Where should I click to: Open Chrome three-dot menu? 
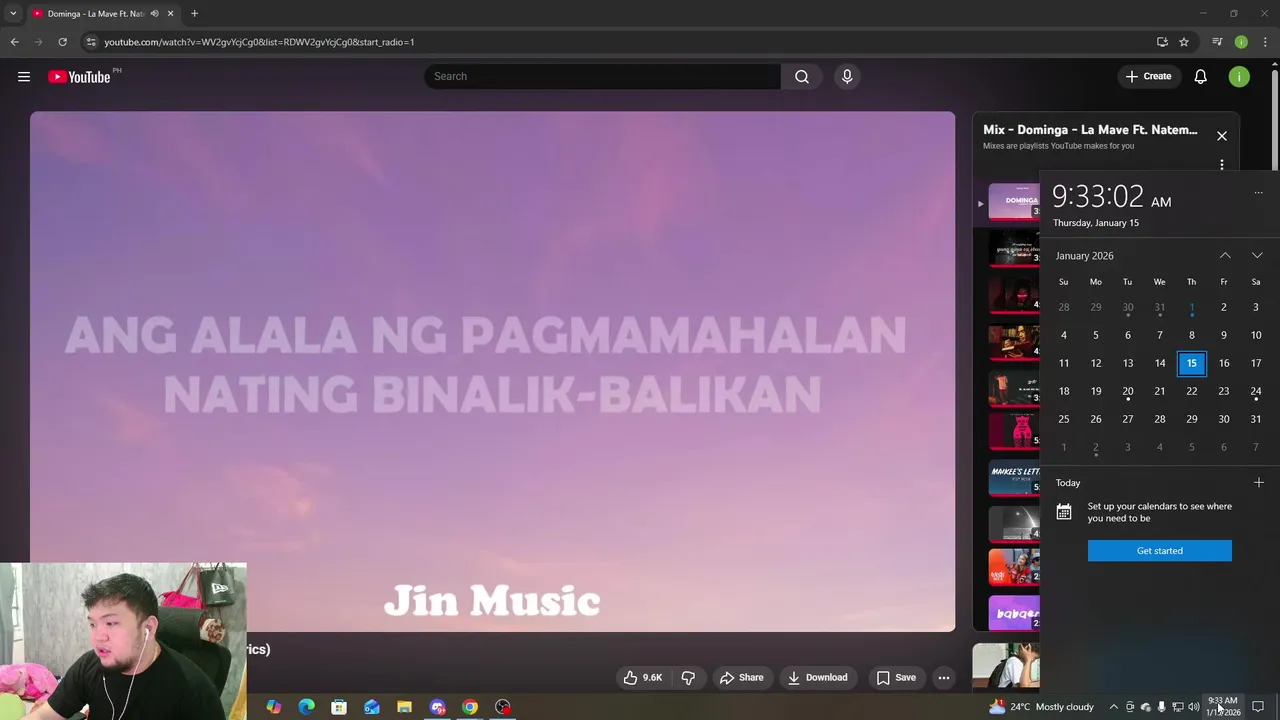pyautogui.click(x=1265, y=42)
